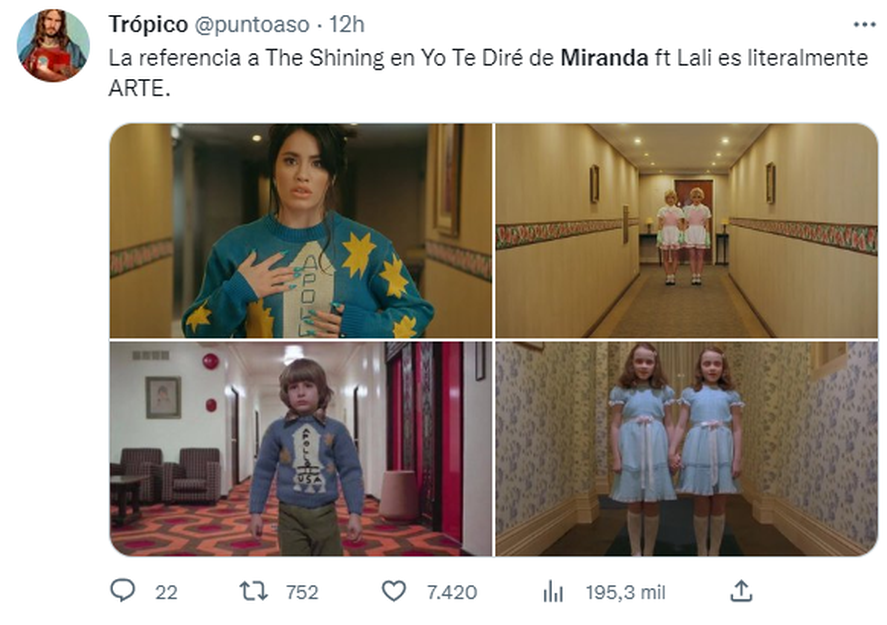The width and height of the screenshot is (887, 625).
Task: Open the 12h timestamp link
Action: click(346, 25)
